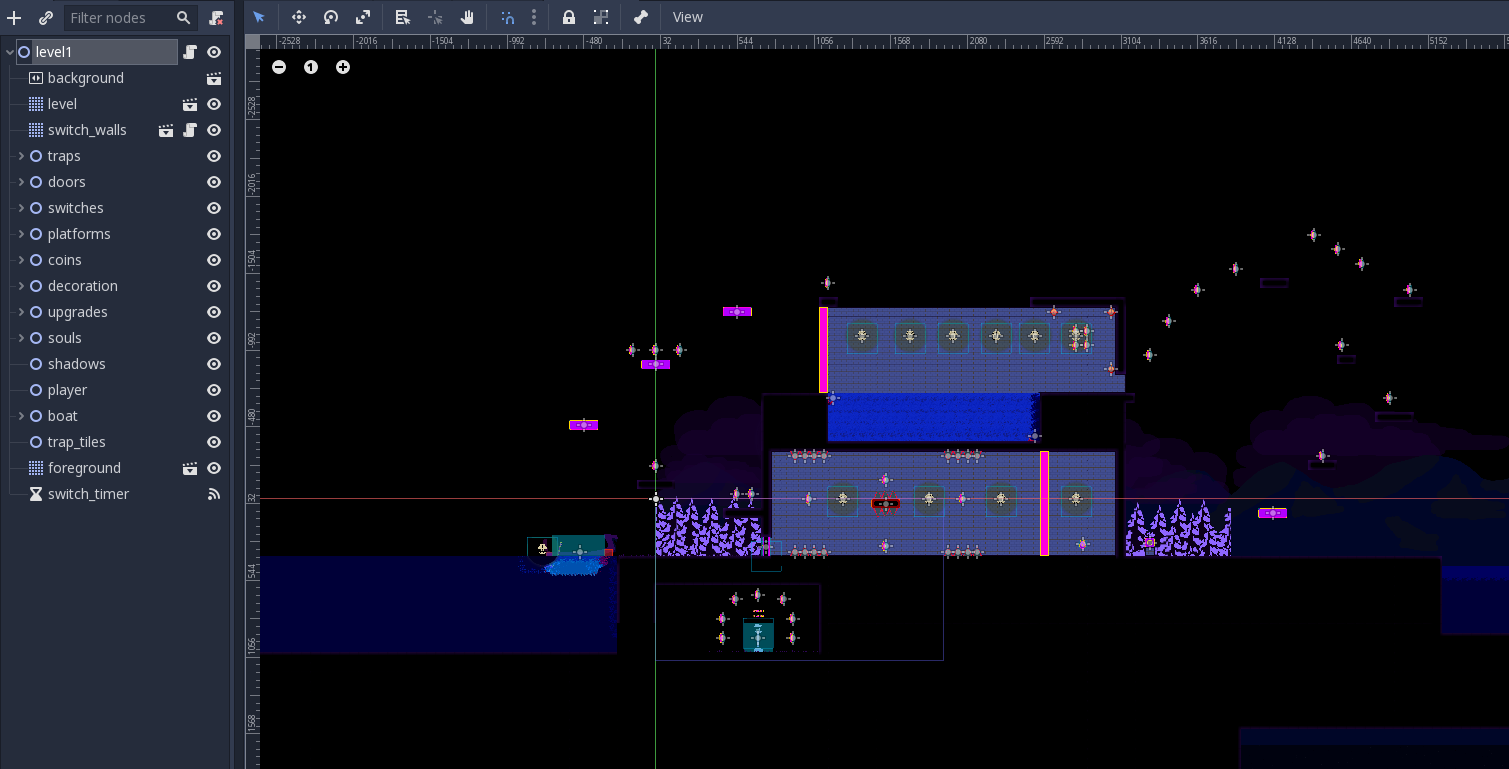Image resolution: width=1509 pixels, height=769 pixels.
Task: Toggle visibility of the player node
Action: click(x=214, y=390)
